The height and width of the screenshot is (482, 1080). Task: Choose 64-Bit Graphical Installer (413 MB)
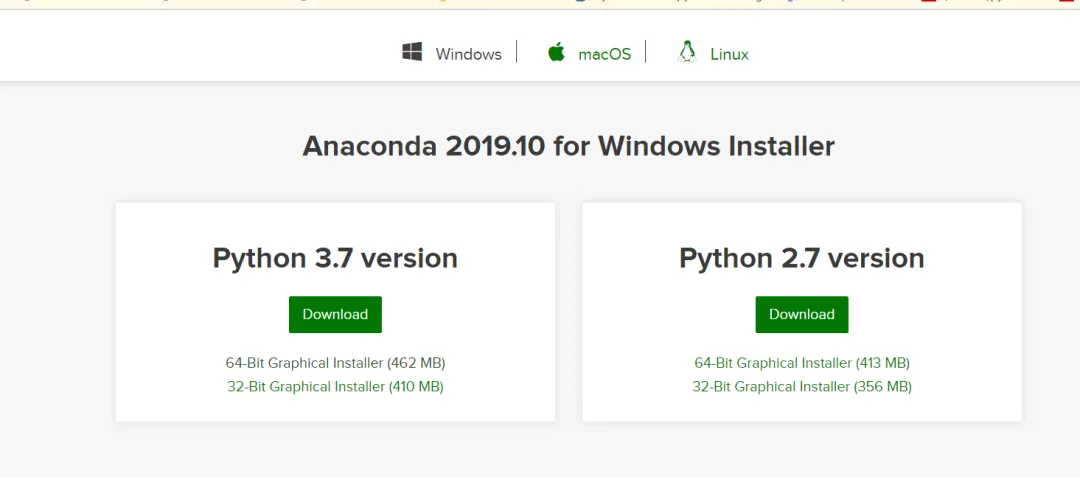[802, 363]
